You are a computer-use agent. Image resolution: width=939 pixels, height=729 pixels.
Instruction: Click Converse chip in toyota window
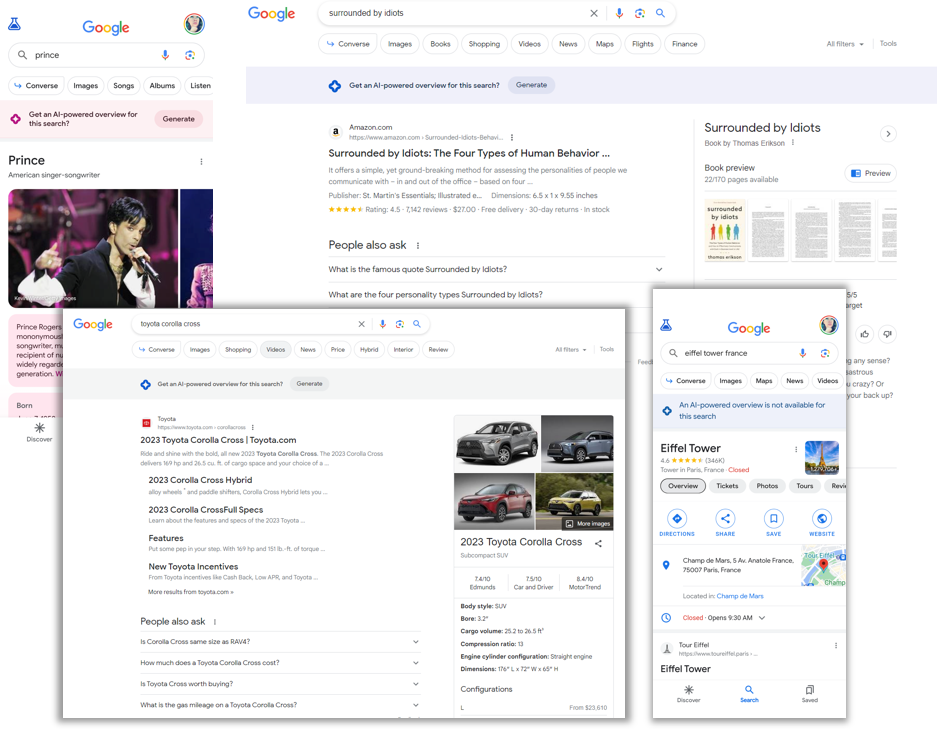[156, 350]
